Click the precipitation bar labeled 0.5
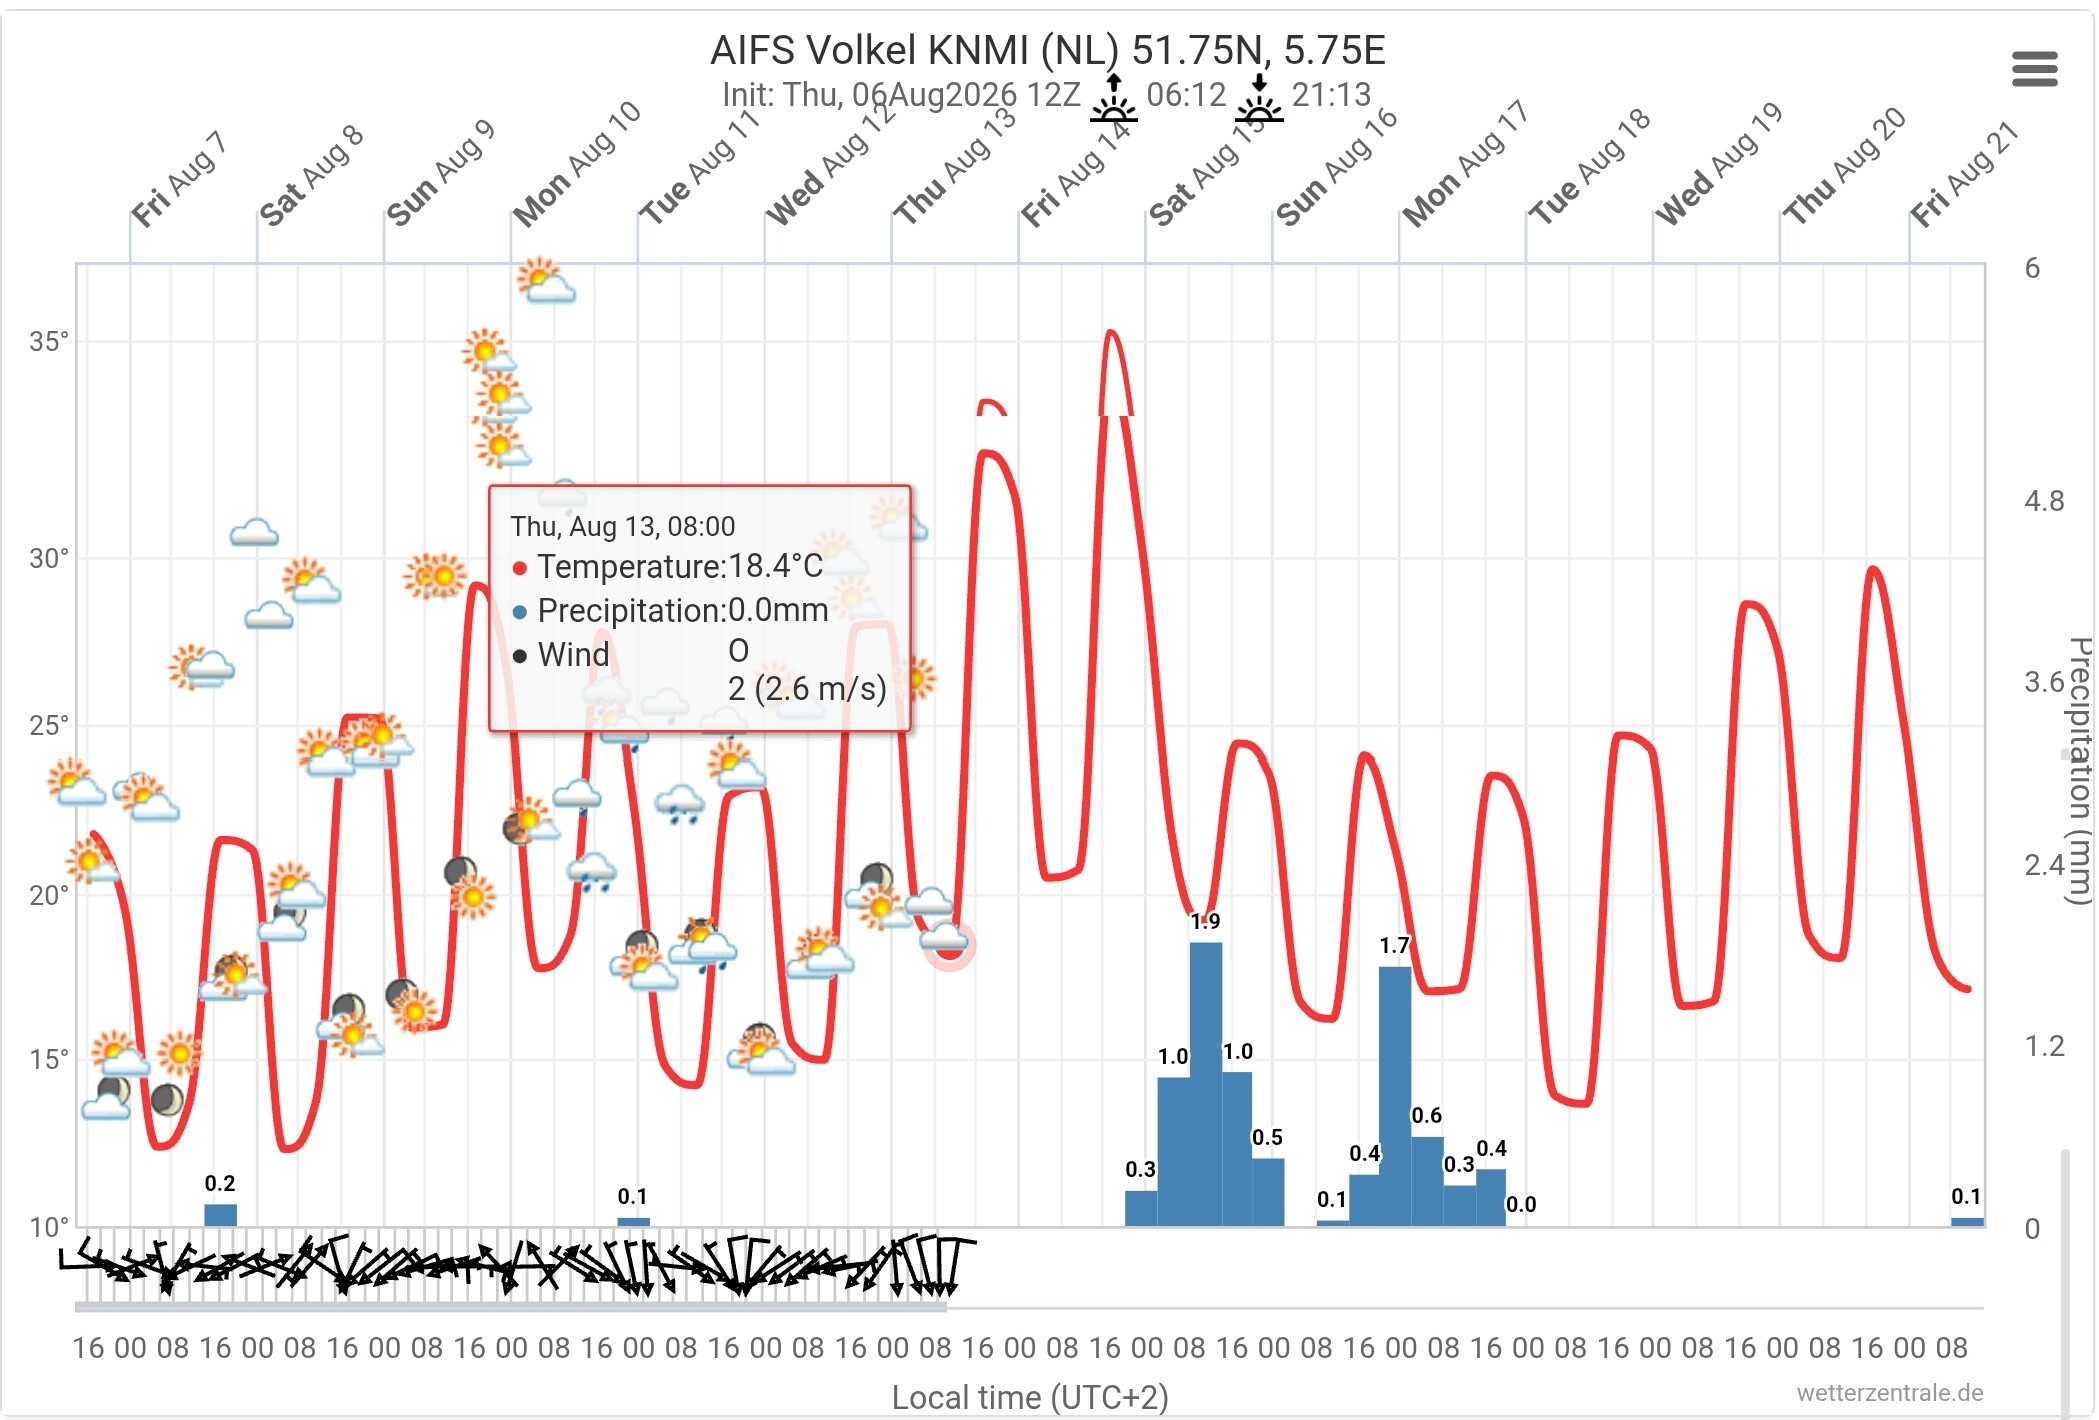Image resolution: width=2099 pixels, height=1420 pixels. tap(1268, 1192)
